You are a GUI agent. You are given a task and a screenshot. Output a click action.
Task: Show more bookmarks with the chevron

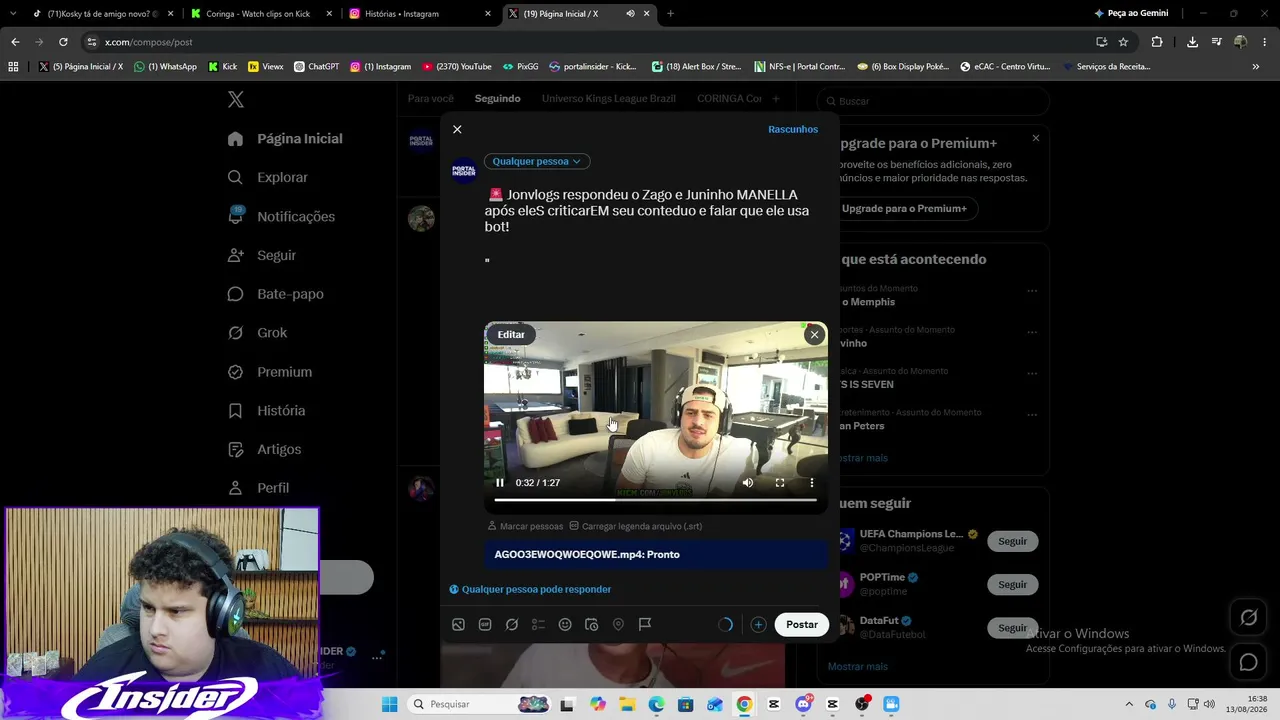(x=1256, y=67)
